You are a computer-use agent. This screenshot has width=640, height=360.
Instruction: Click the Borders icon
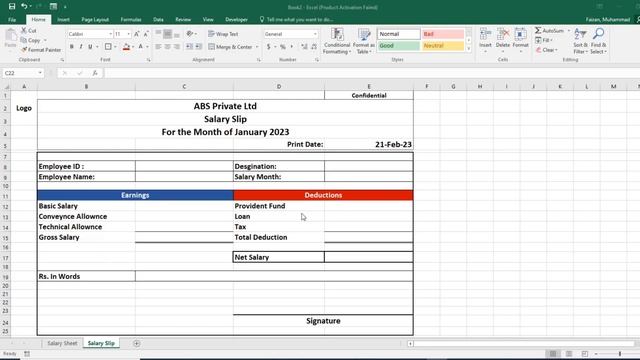108,47
